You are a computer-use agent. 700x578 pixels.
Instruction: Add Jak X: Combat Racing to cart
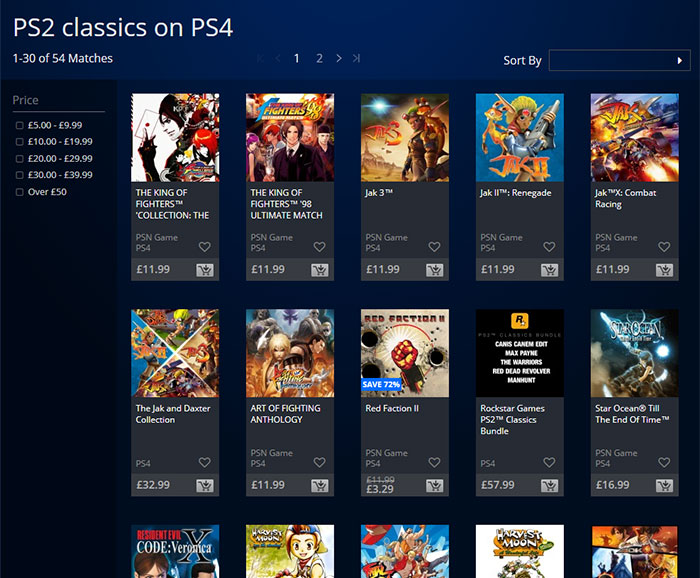coord(664,270)
